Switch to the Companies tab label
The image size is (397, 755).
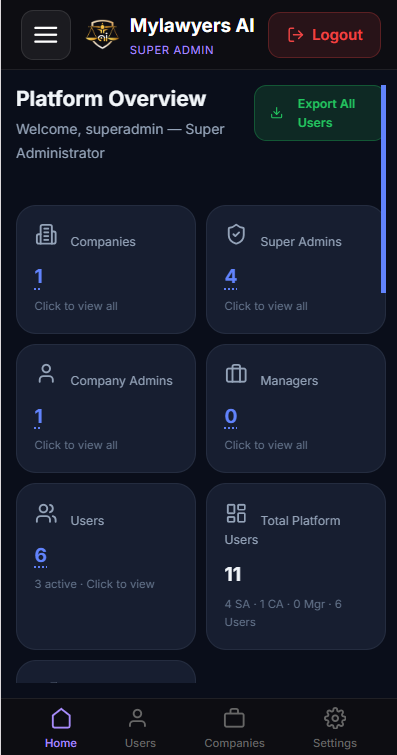click(x=235, y=743)
